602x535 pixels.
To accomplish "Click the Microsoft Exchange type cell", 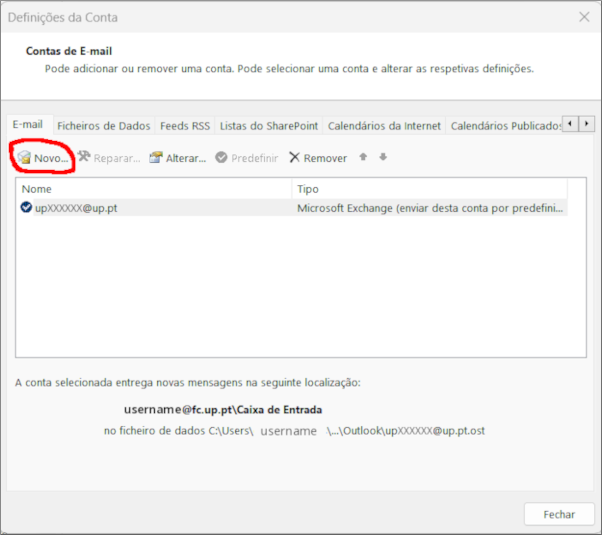I will click(430, 208).
